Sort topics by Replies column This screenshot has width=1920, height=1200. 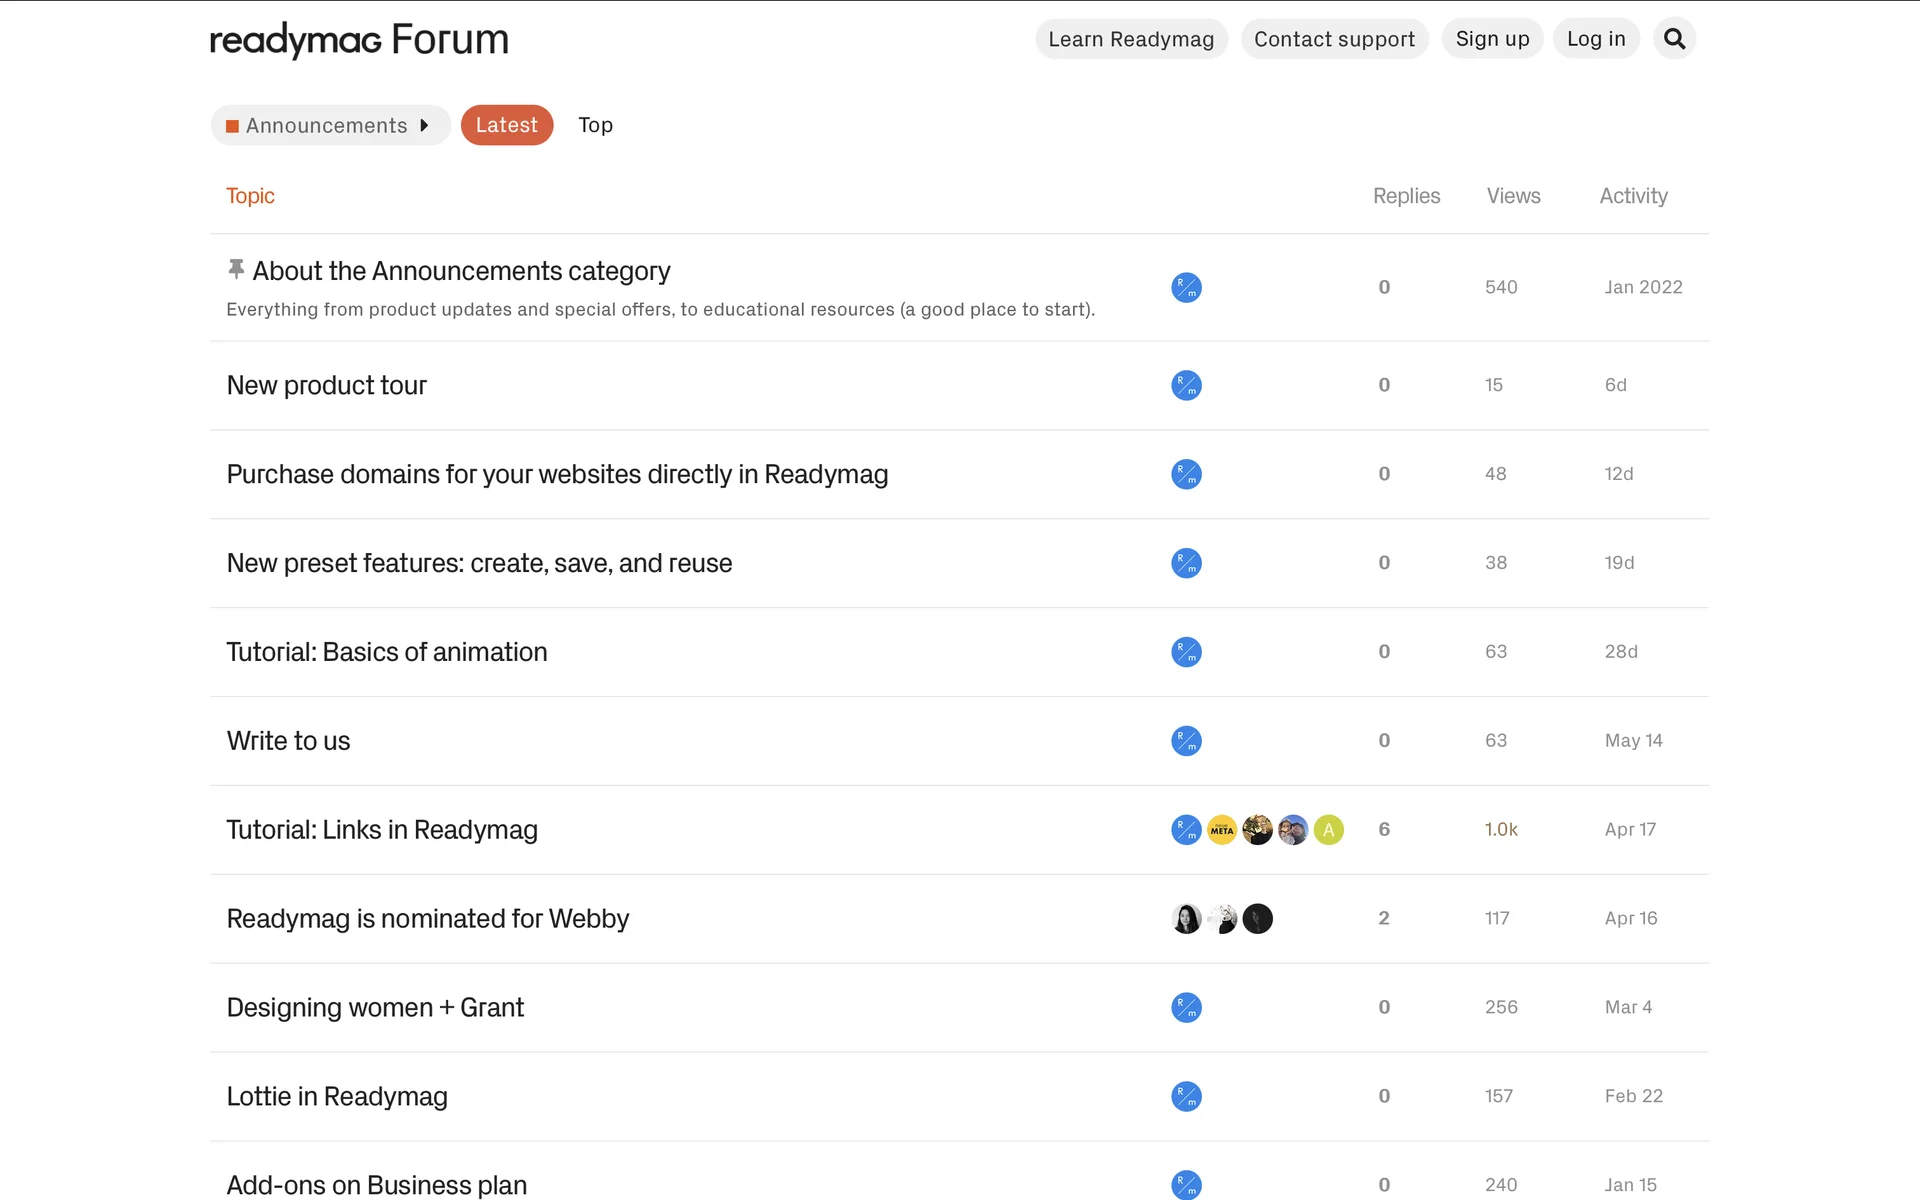click(x=1406, y=196)
